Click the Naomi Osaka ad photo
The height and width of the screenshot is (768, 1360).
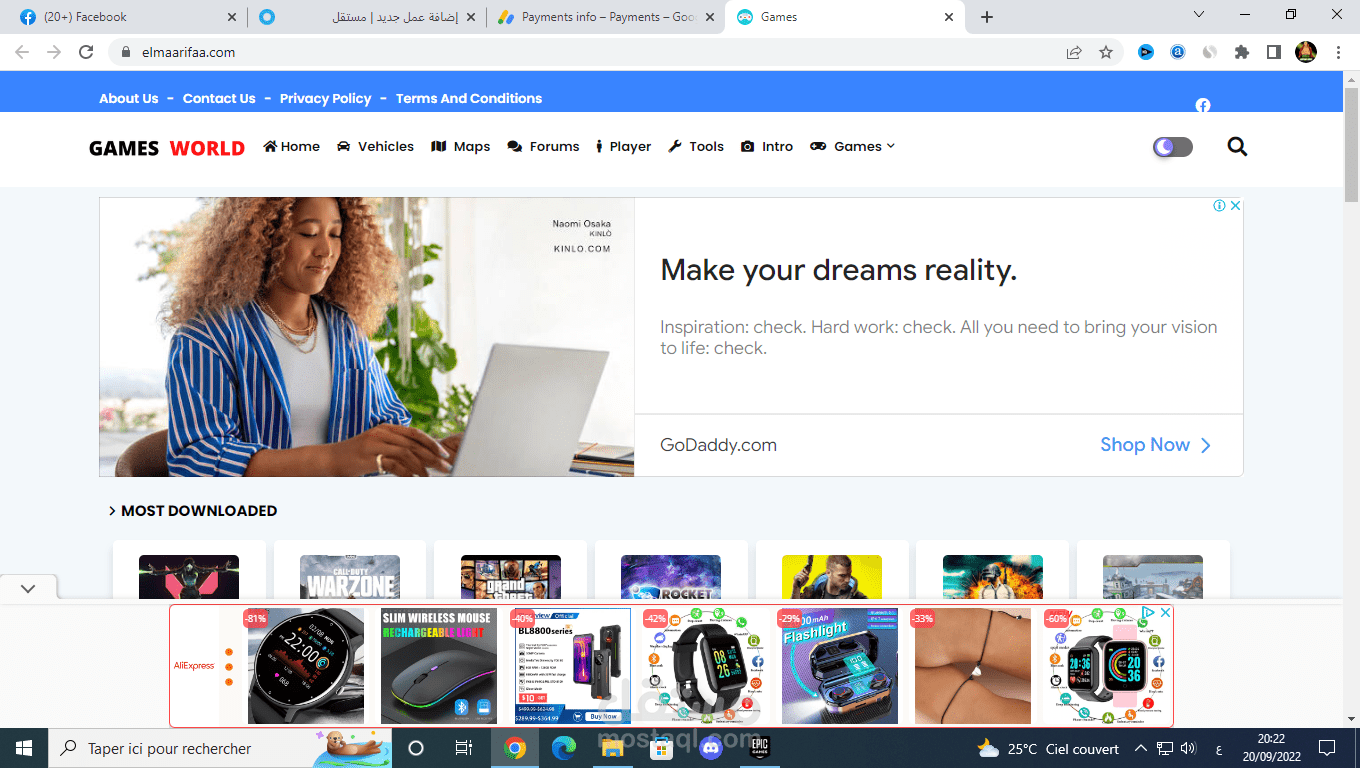point(367,337)
